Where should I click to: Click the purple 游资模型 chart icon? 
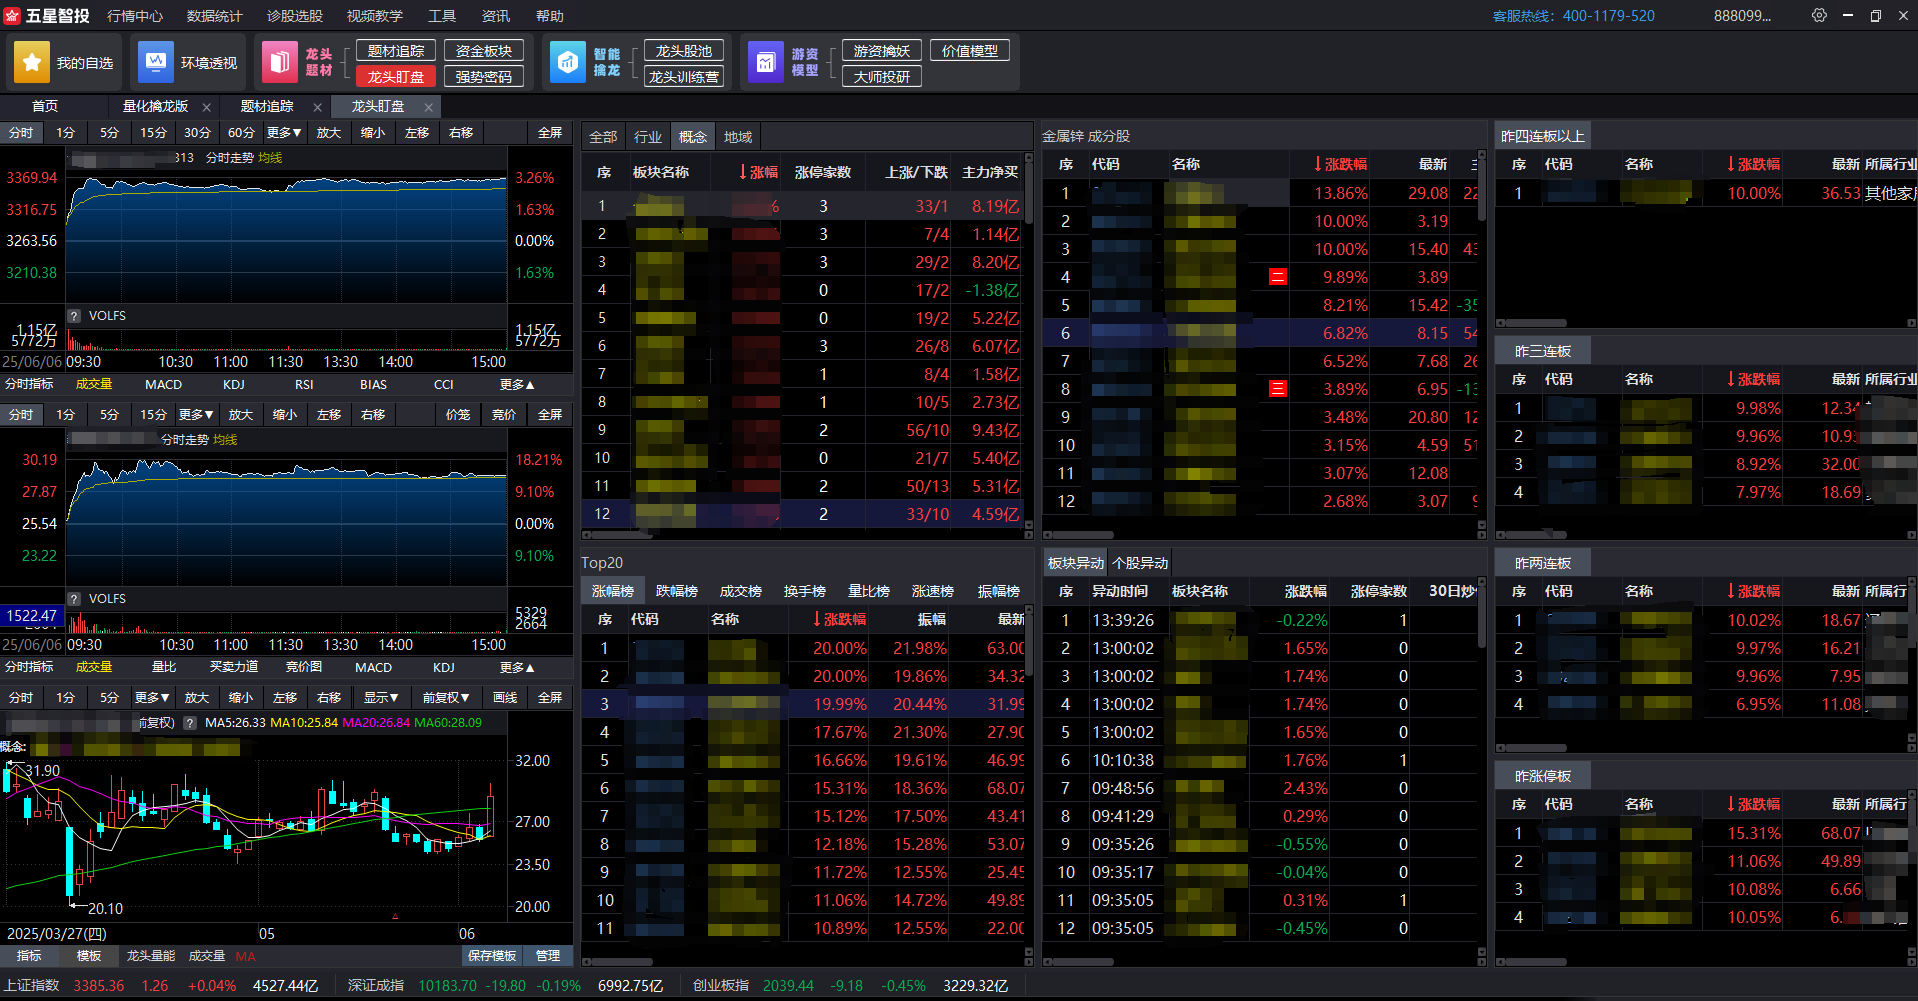click(x=766, y=62)
